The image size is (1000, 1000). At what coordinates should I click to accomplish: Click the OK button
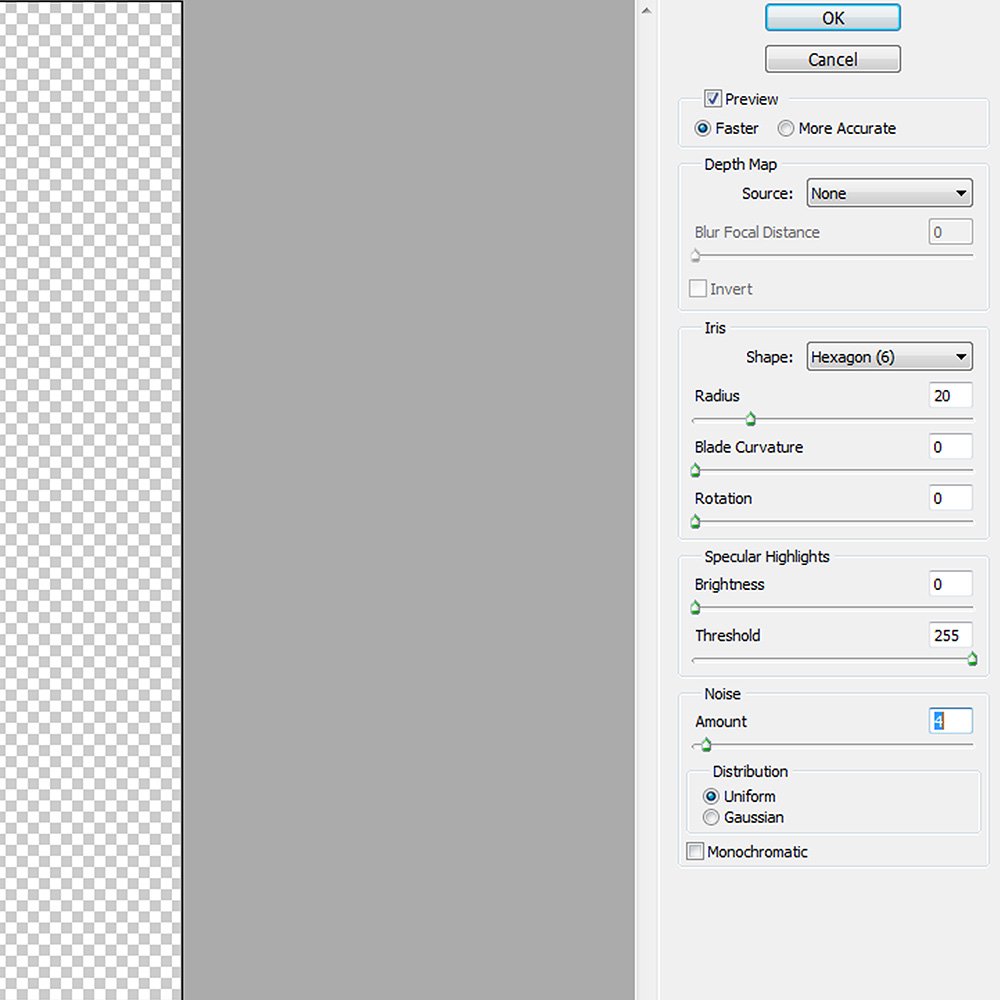(832, 18)
